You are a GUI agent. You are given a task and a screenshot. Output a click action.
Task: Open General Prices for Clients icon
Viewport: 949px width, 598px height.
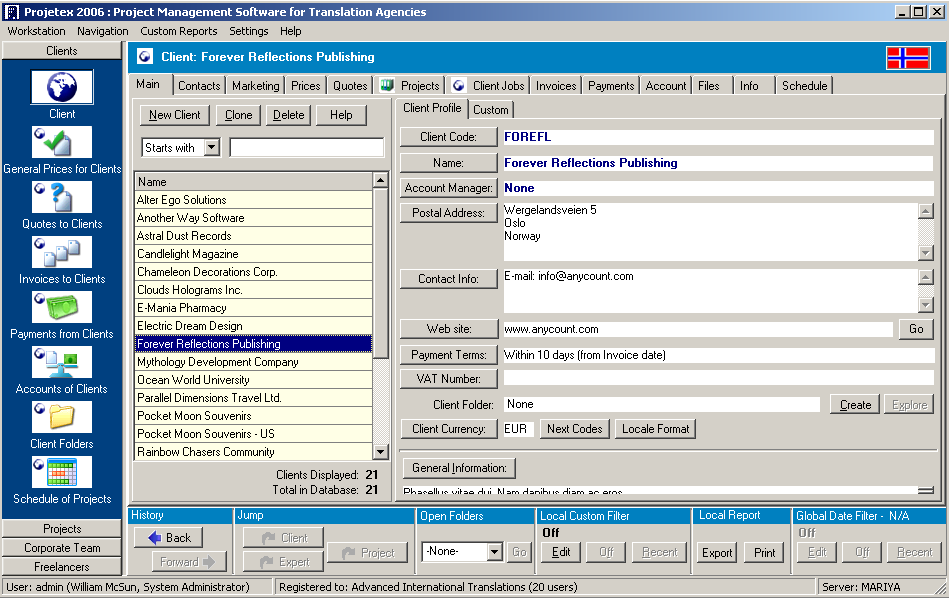(62, 142)
